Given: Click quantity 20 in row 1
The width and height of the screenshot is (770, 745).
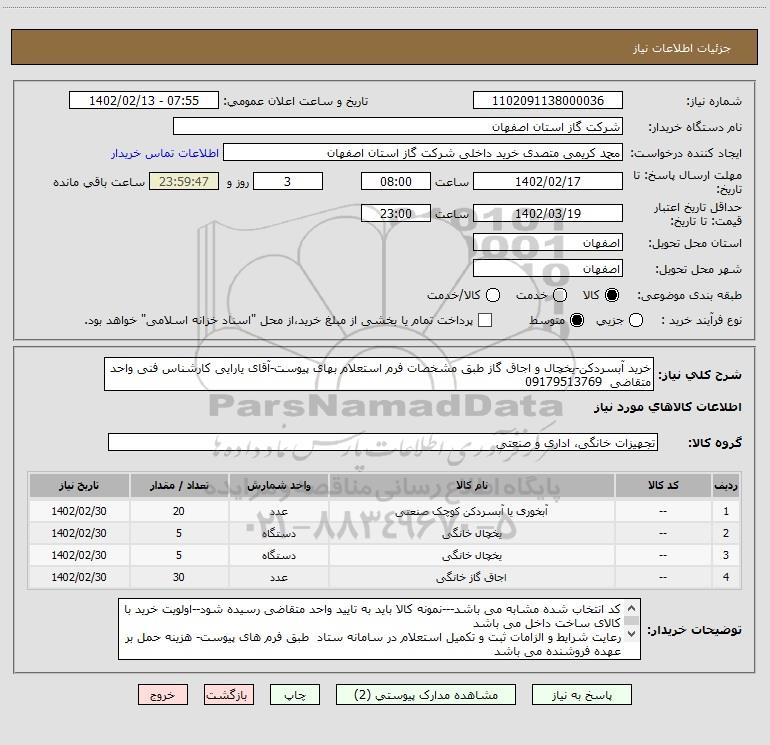Looking at the screenshot, I should (179, 511).
